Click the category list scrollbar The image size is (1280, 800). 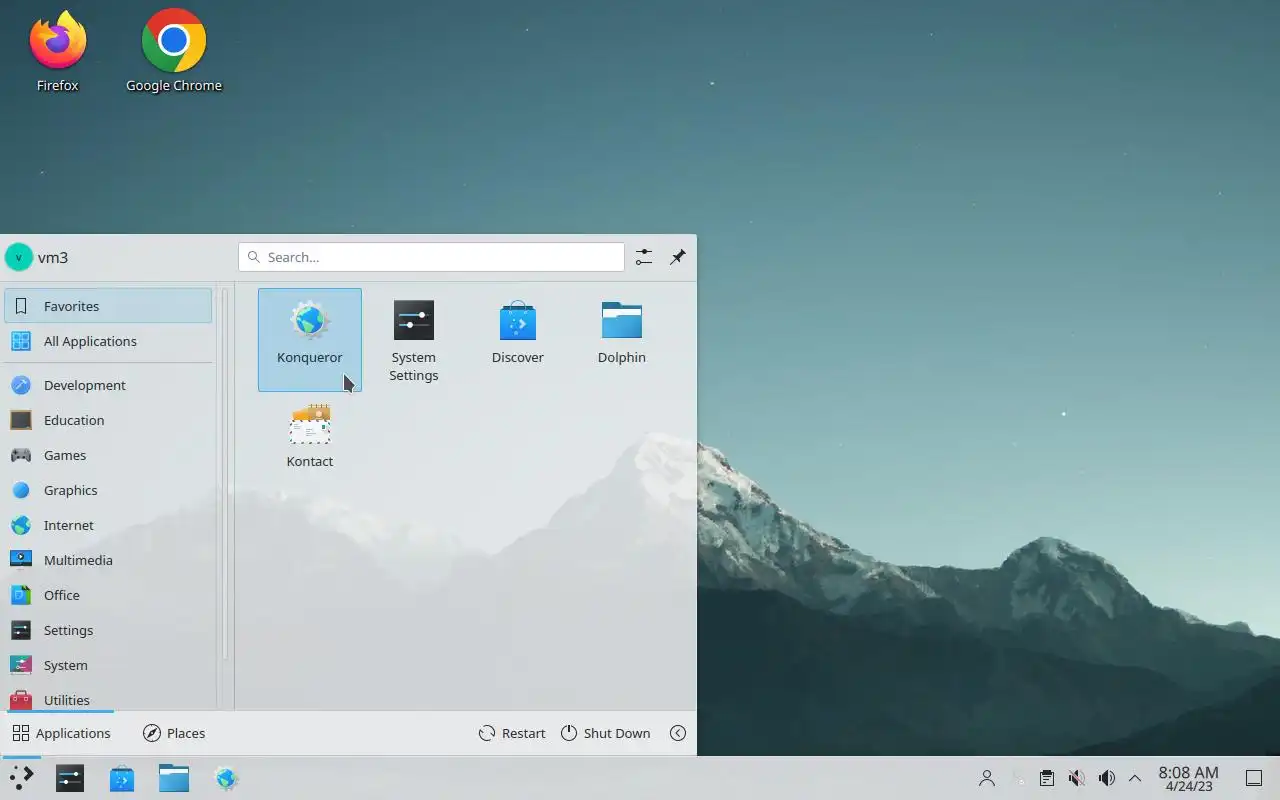click(x=225, y=475)
